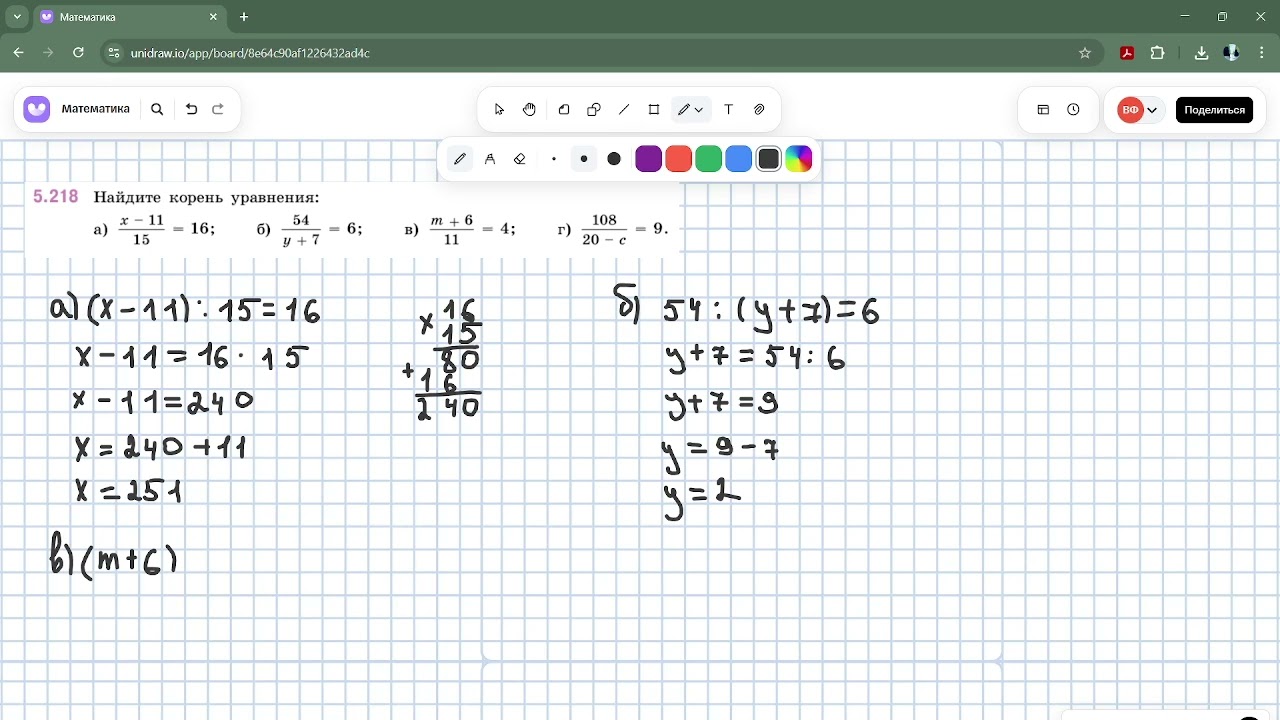Open the version history clock icon
This screenshot has width=1280, height=720.
click(1073, 110)
